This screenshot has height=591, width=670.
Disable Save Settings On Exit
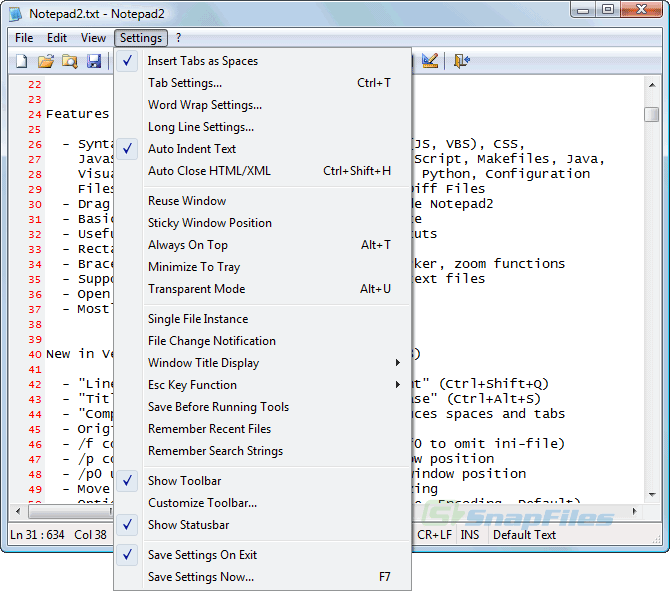tap(262, 555)
